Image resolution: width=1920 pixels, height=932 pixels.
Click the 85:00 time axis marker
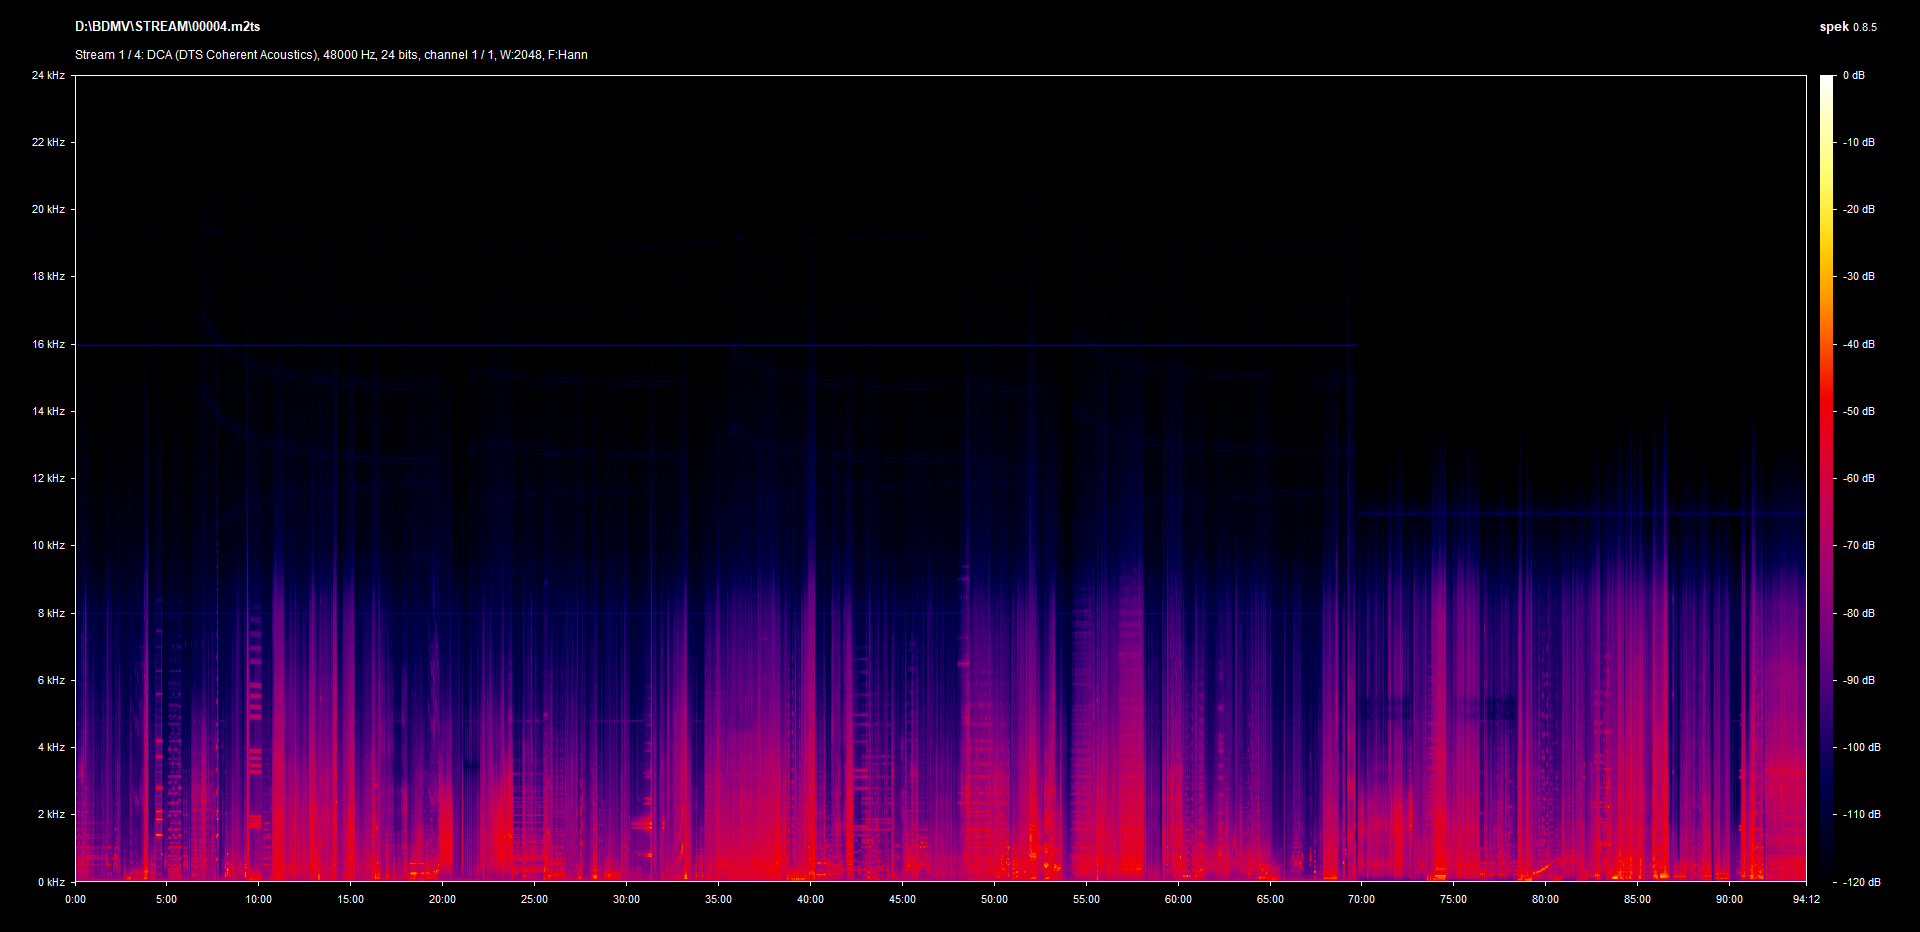pyautogui.click(x=1637, y=899)
